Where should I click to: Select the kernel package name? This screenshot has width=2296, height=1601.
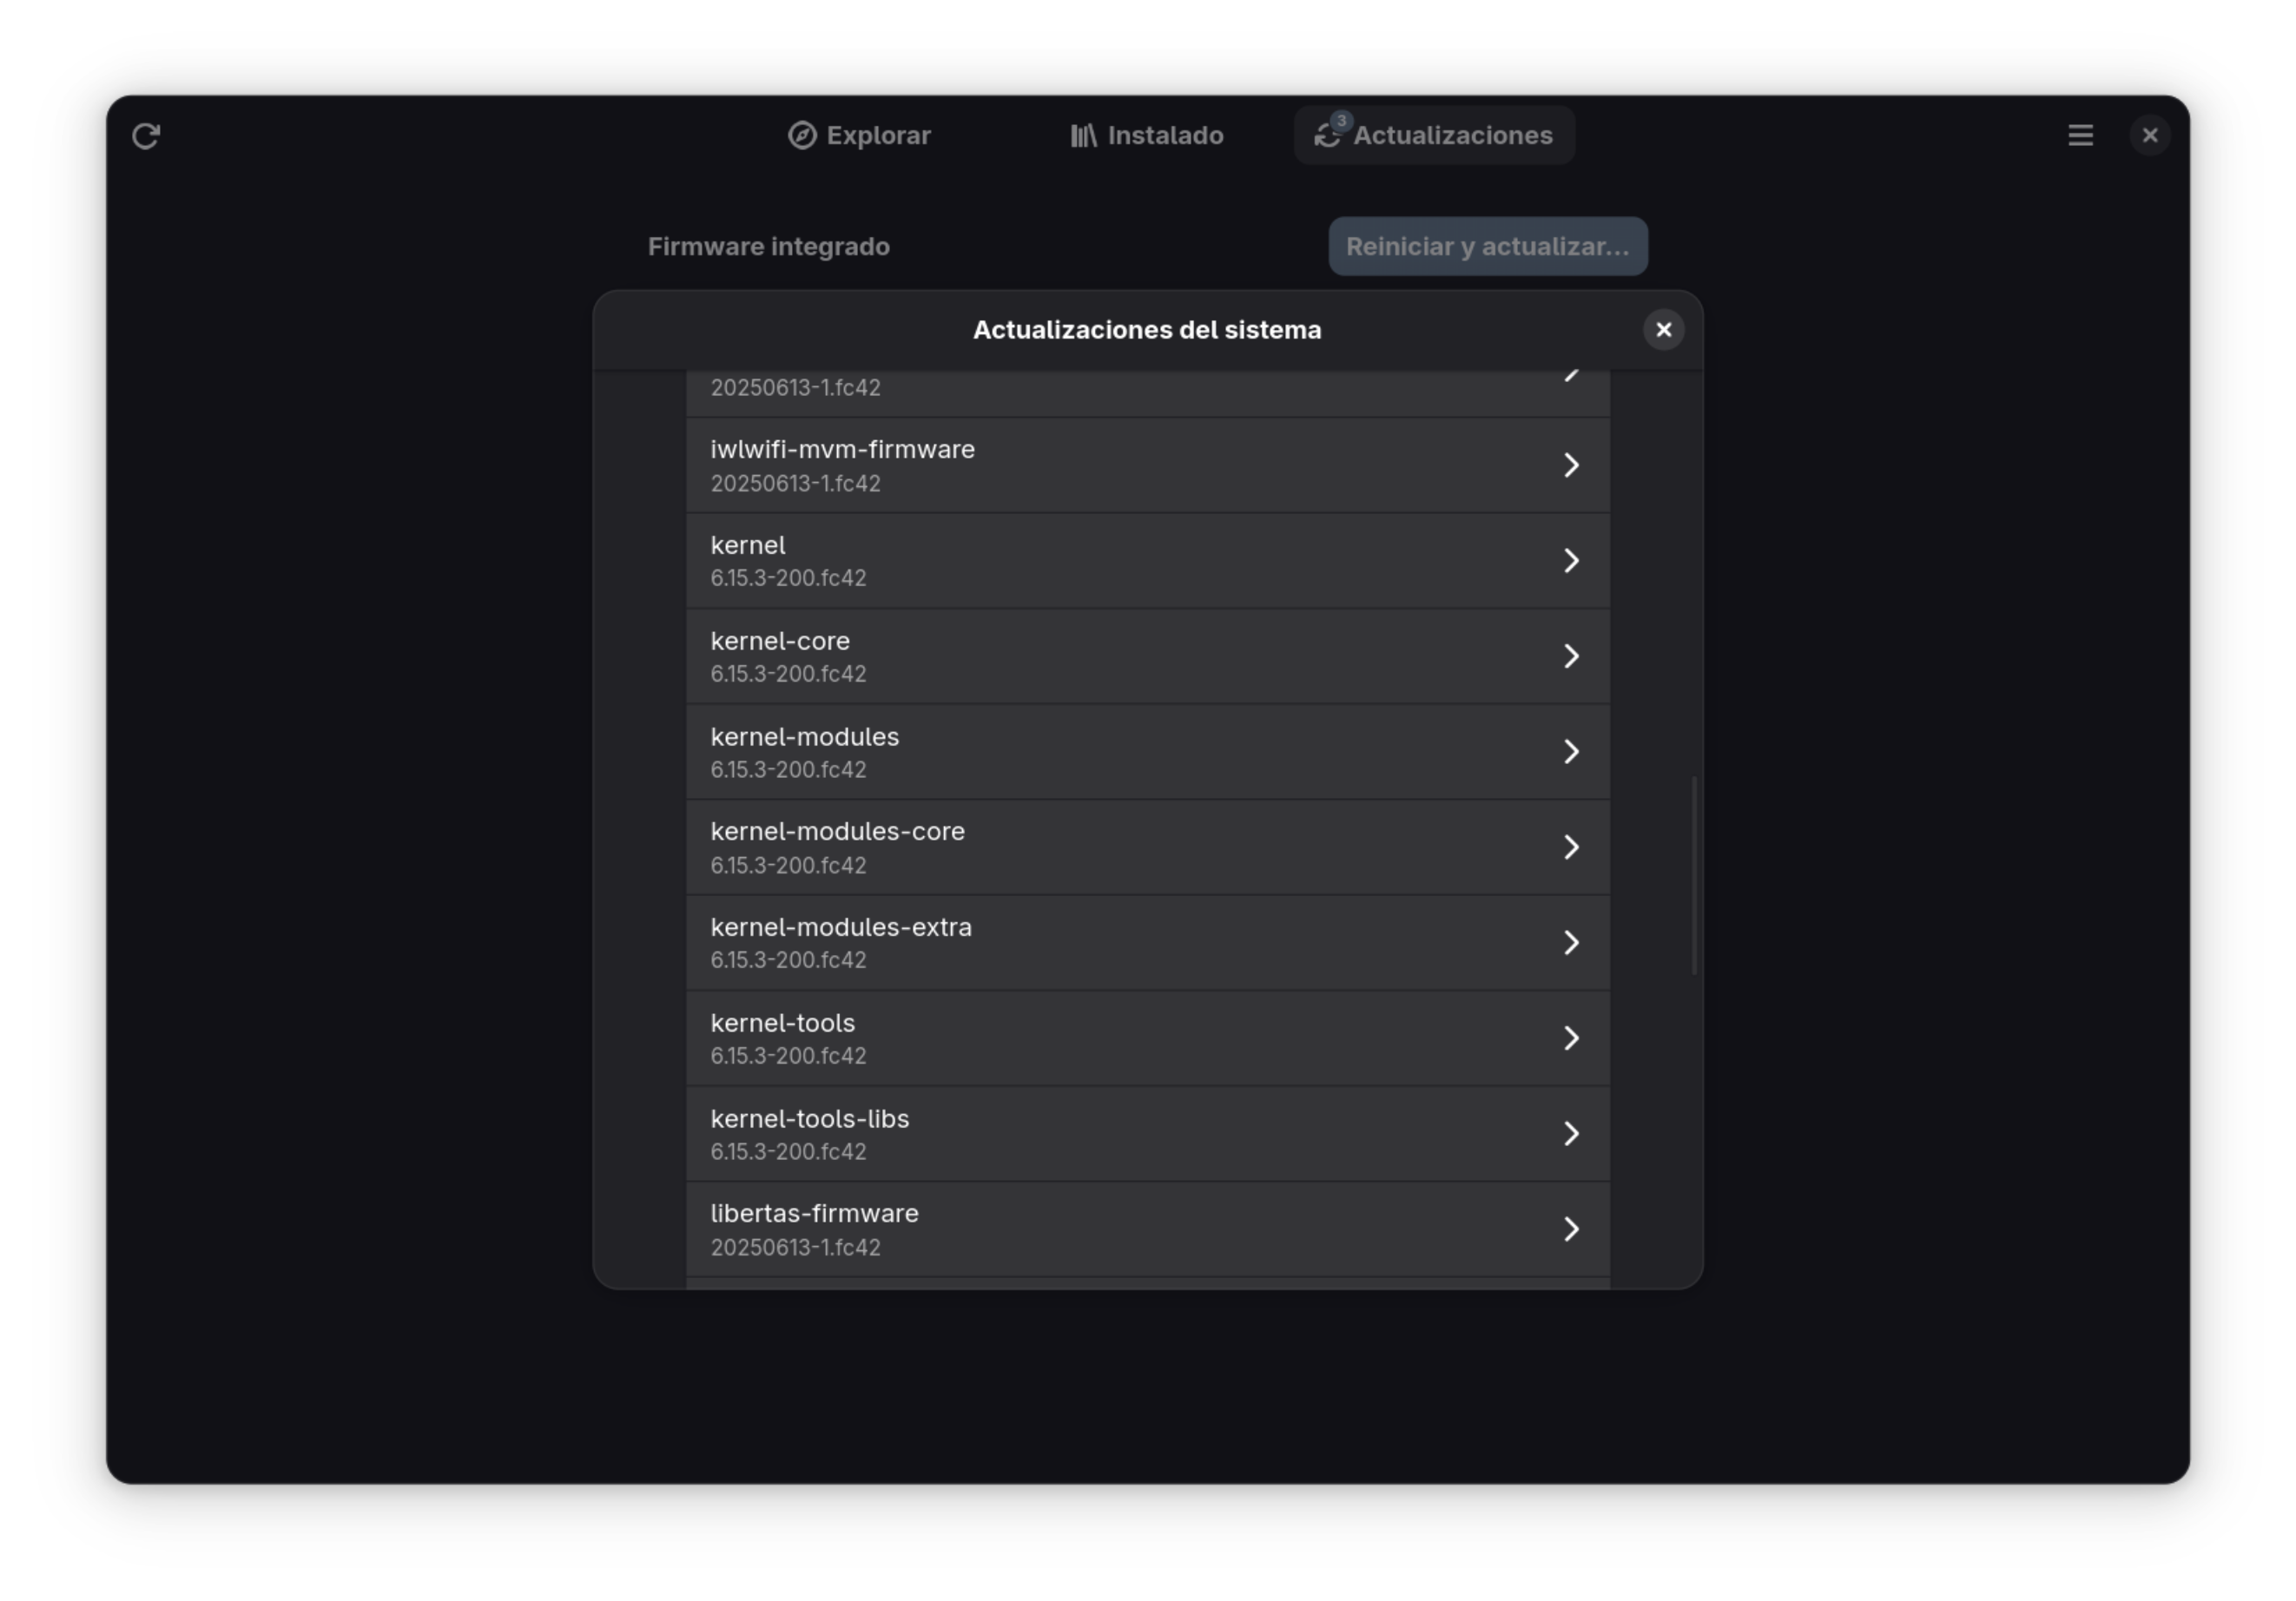[748, 545]
